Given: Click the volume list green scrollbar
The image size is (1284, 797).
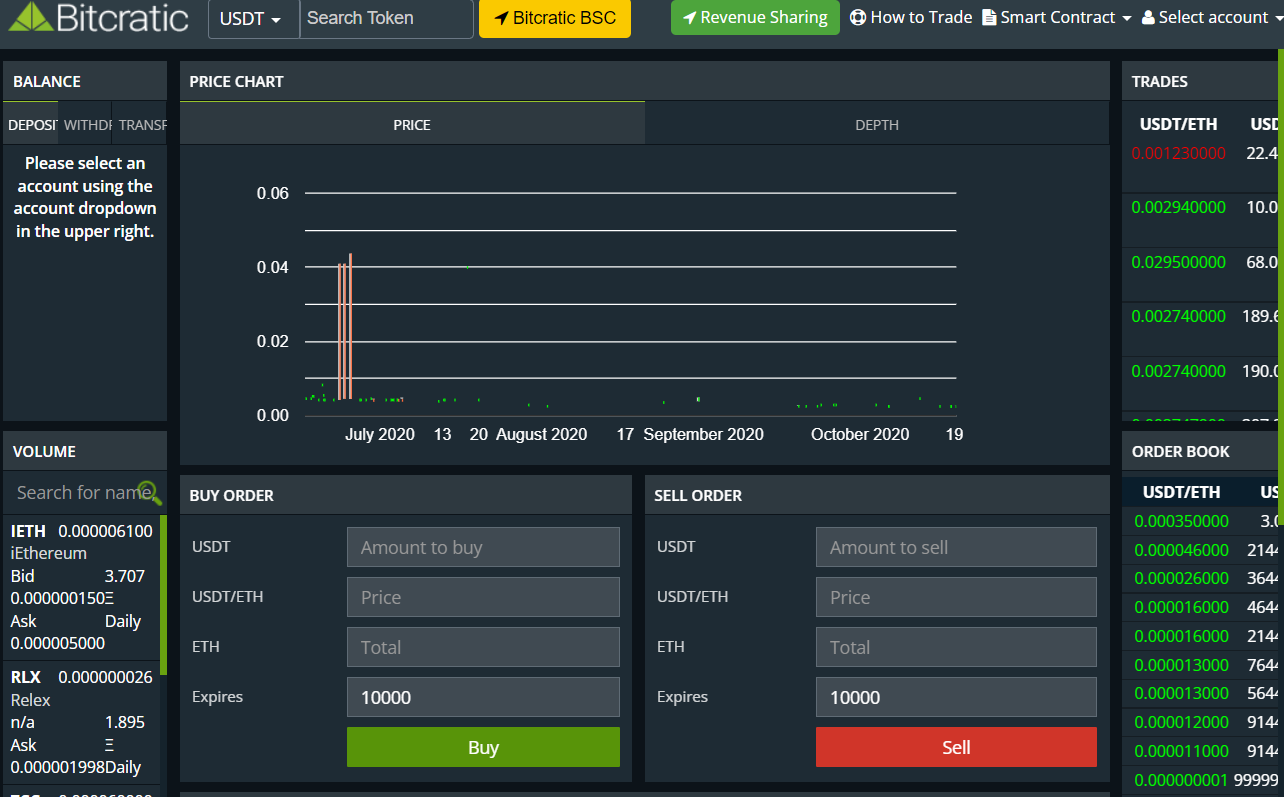Looking at the screenshot, I should pyautogui.click(x=163, y=595).
